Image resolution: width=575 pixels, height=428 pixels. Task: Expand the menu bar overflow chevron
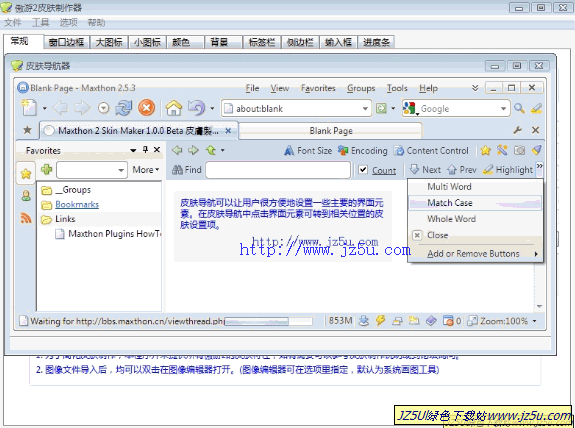pos(475,88)
